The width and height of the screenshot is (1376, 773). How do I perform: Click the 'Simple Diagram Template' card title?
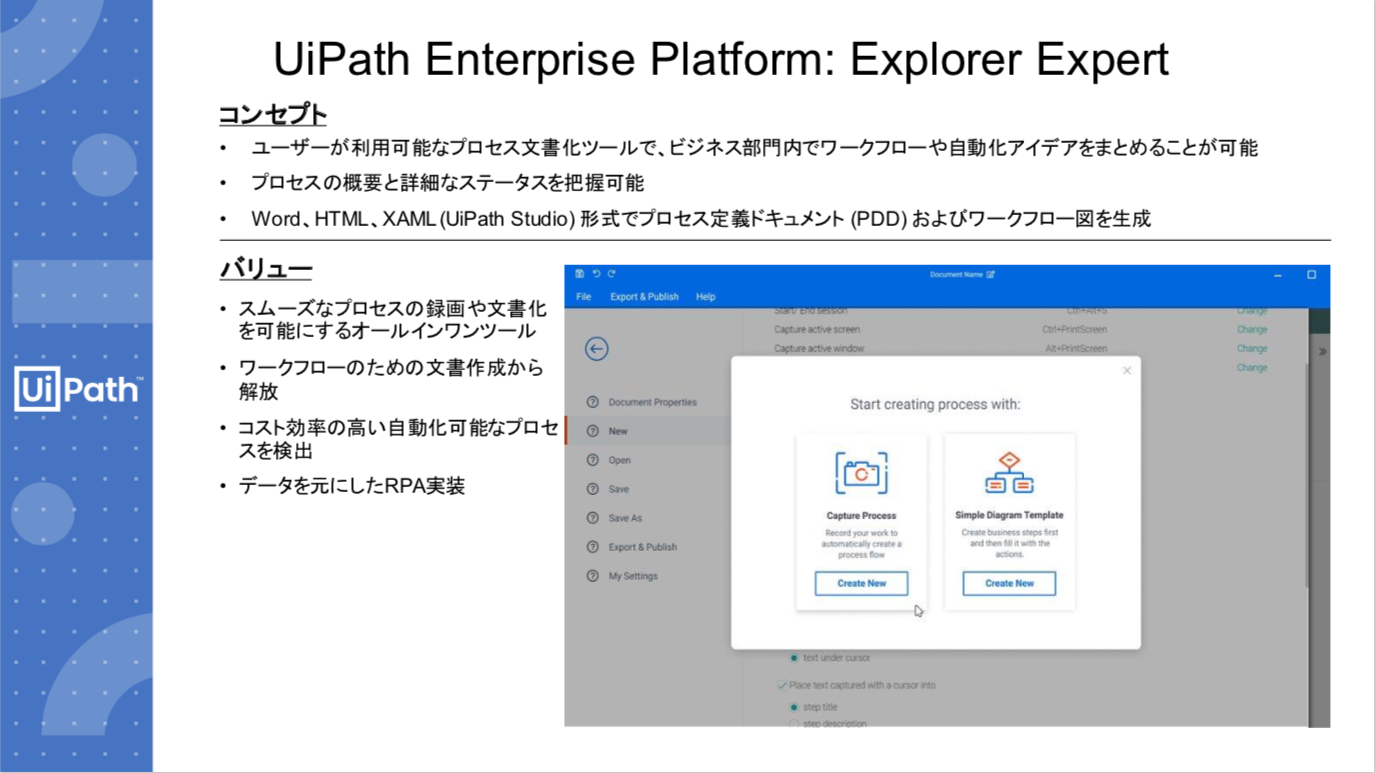coord(1009,516)
